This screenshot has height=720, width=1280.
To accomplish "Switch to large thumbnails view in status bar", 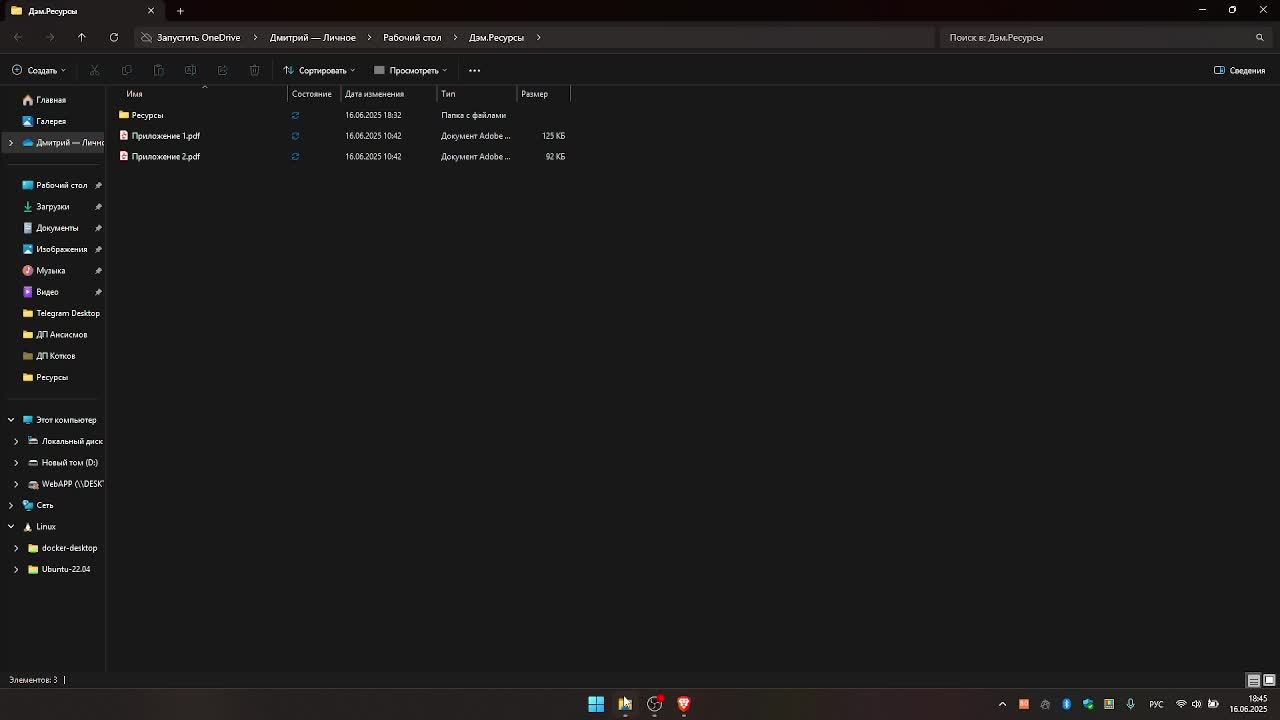I will click(x=1269, y=680).
